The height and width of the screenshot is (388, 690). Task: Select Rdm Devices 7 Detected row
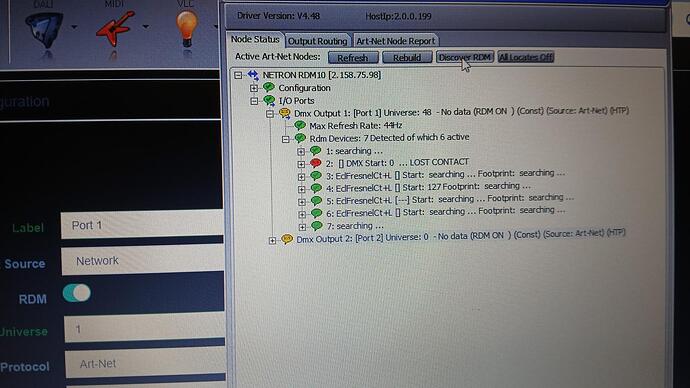(x=389, y=138)
